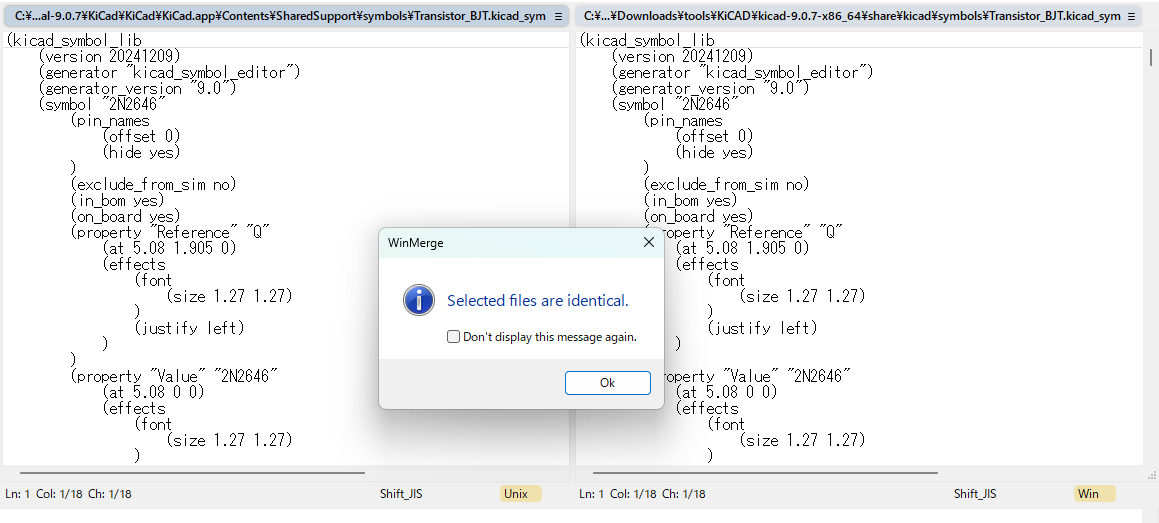Screen dimensions: 1159x523
Task: Click Shift_JIS encoding in right status bar
Action: 975,493
